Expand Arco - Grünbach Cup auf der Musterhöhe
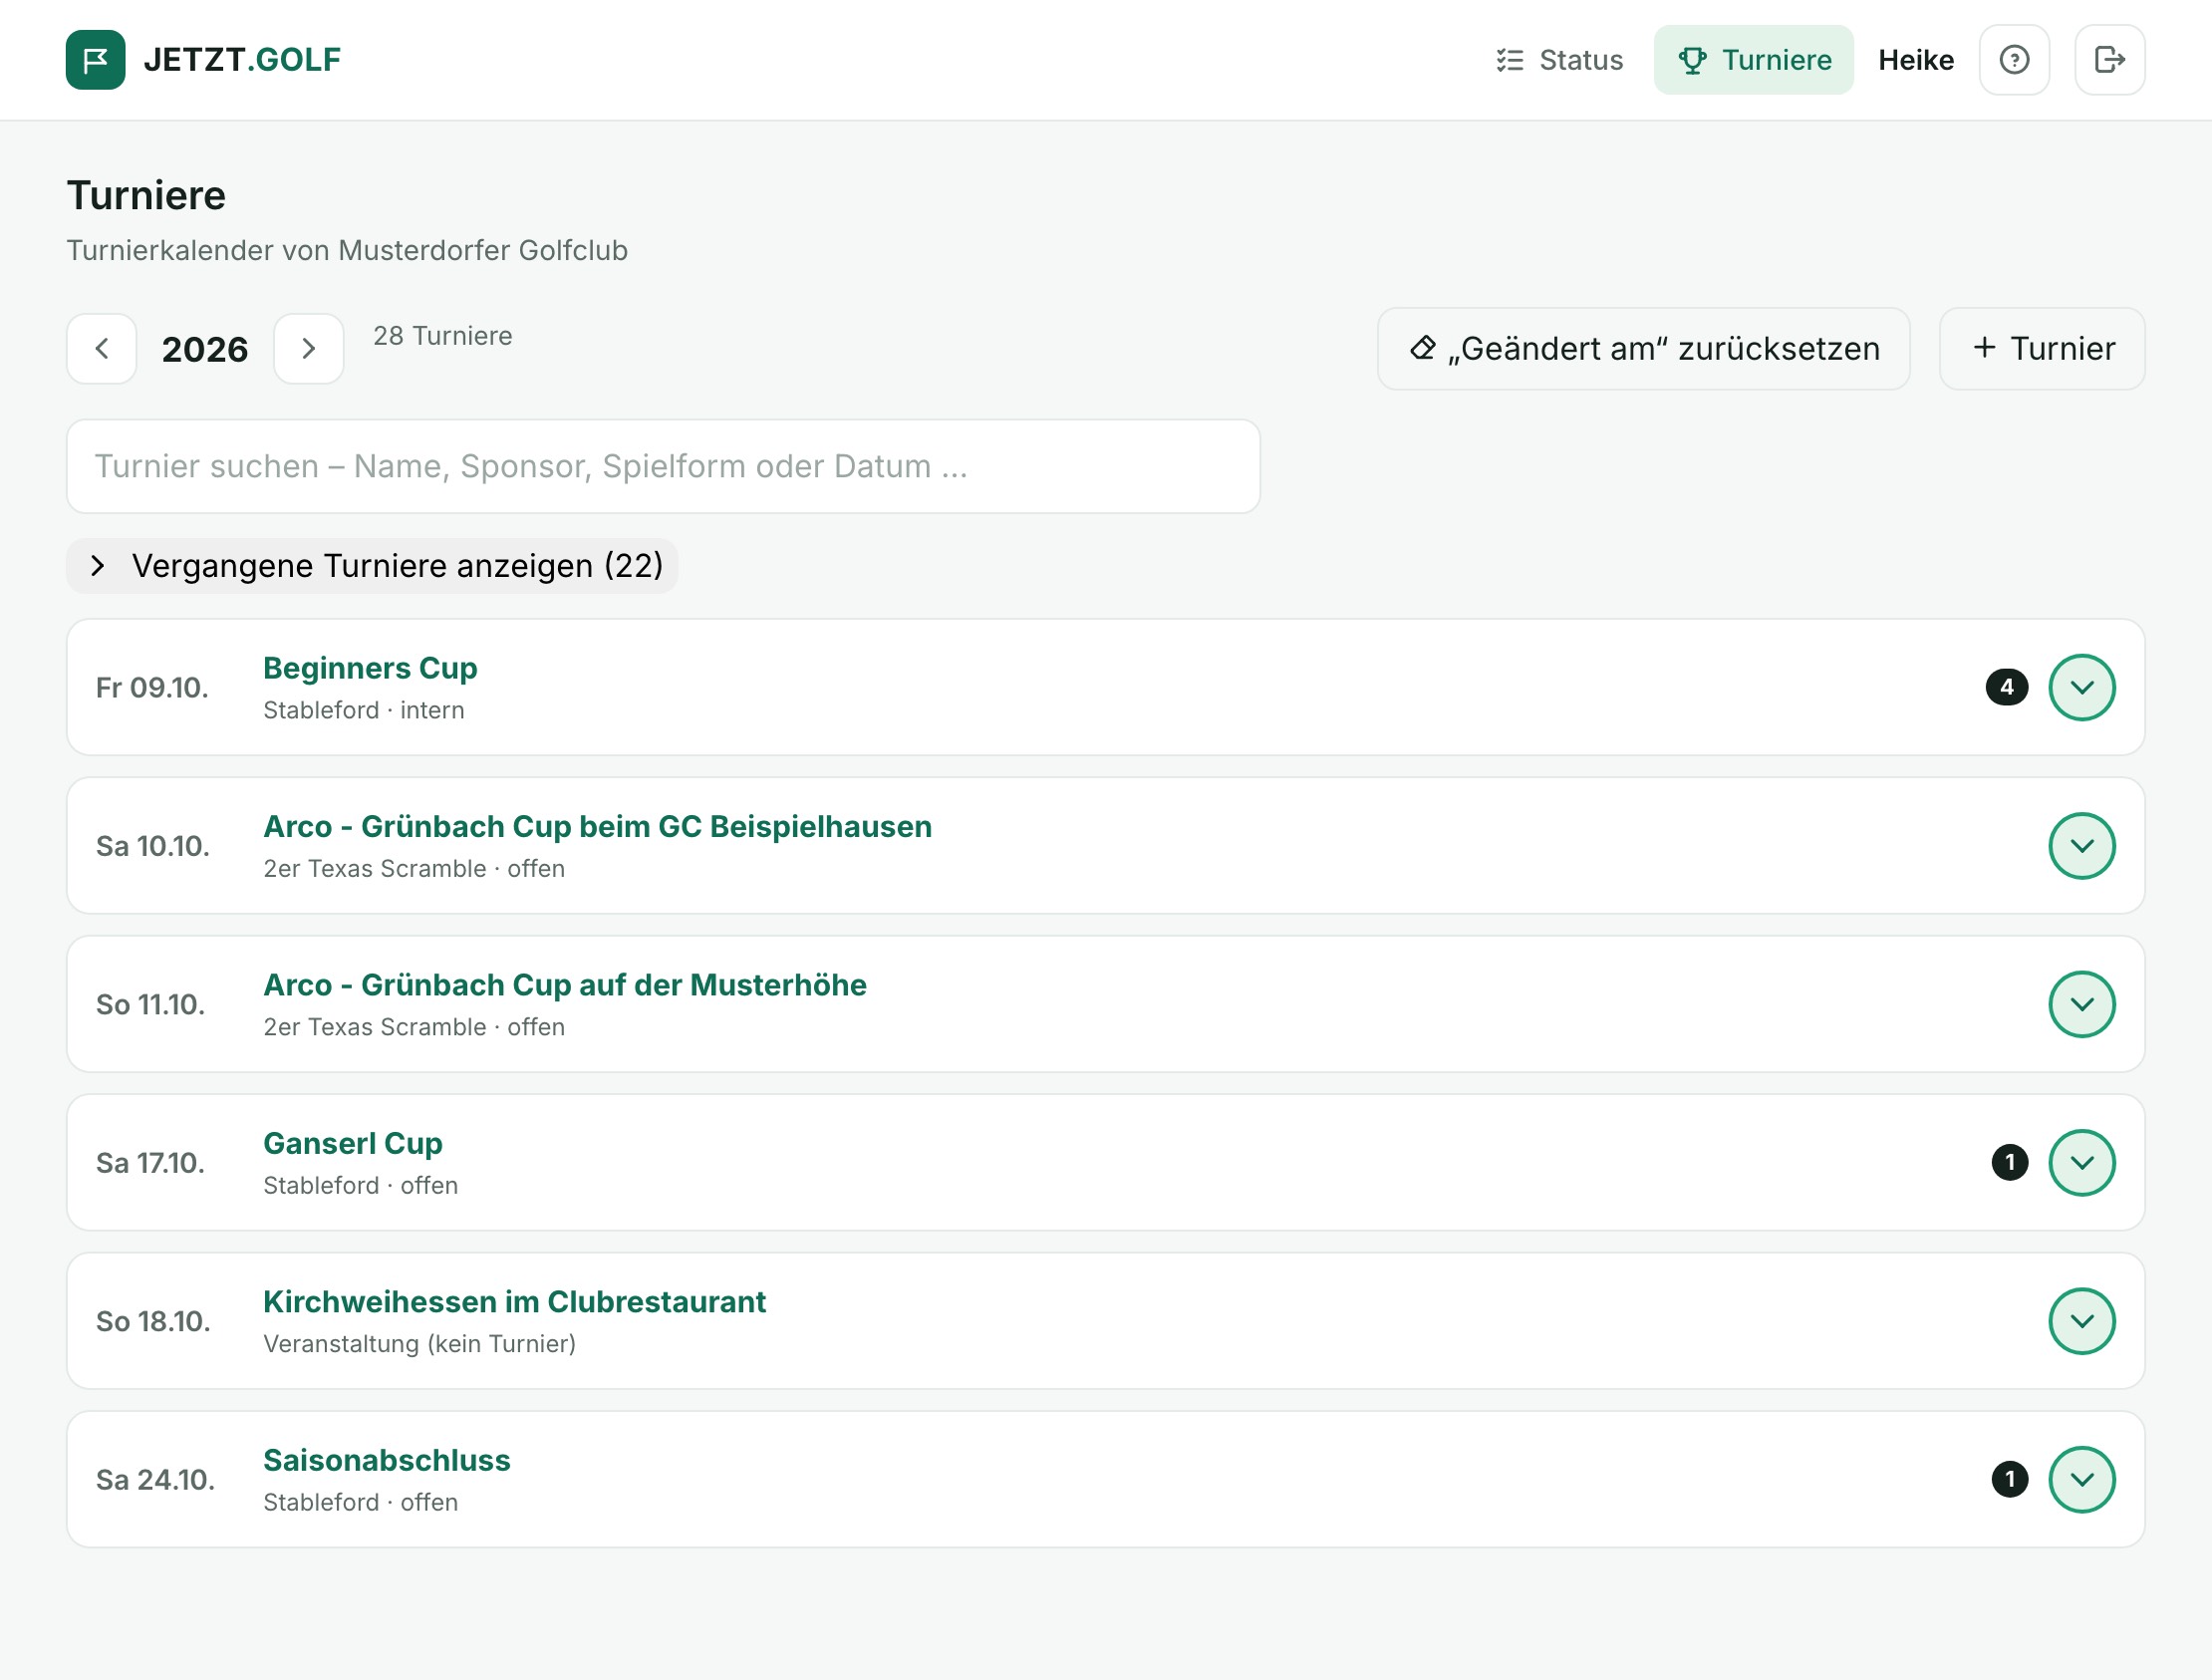The height and width of the screenshot is (1680, 2212). click(x=2082, y=1004)
